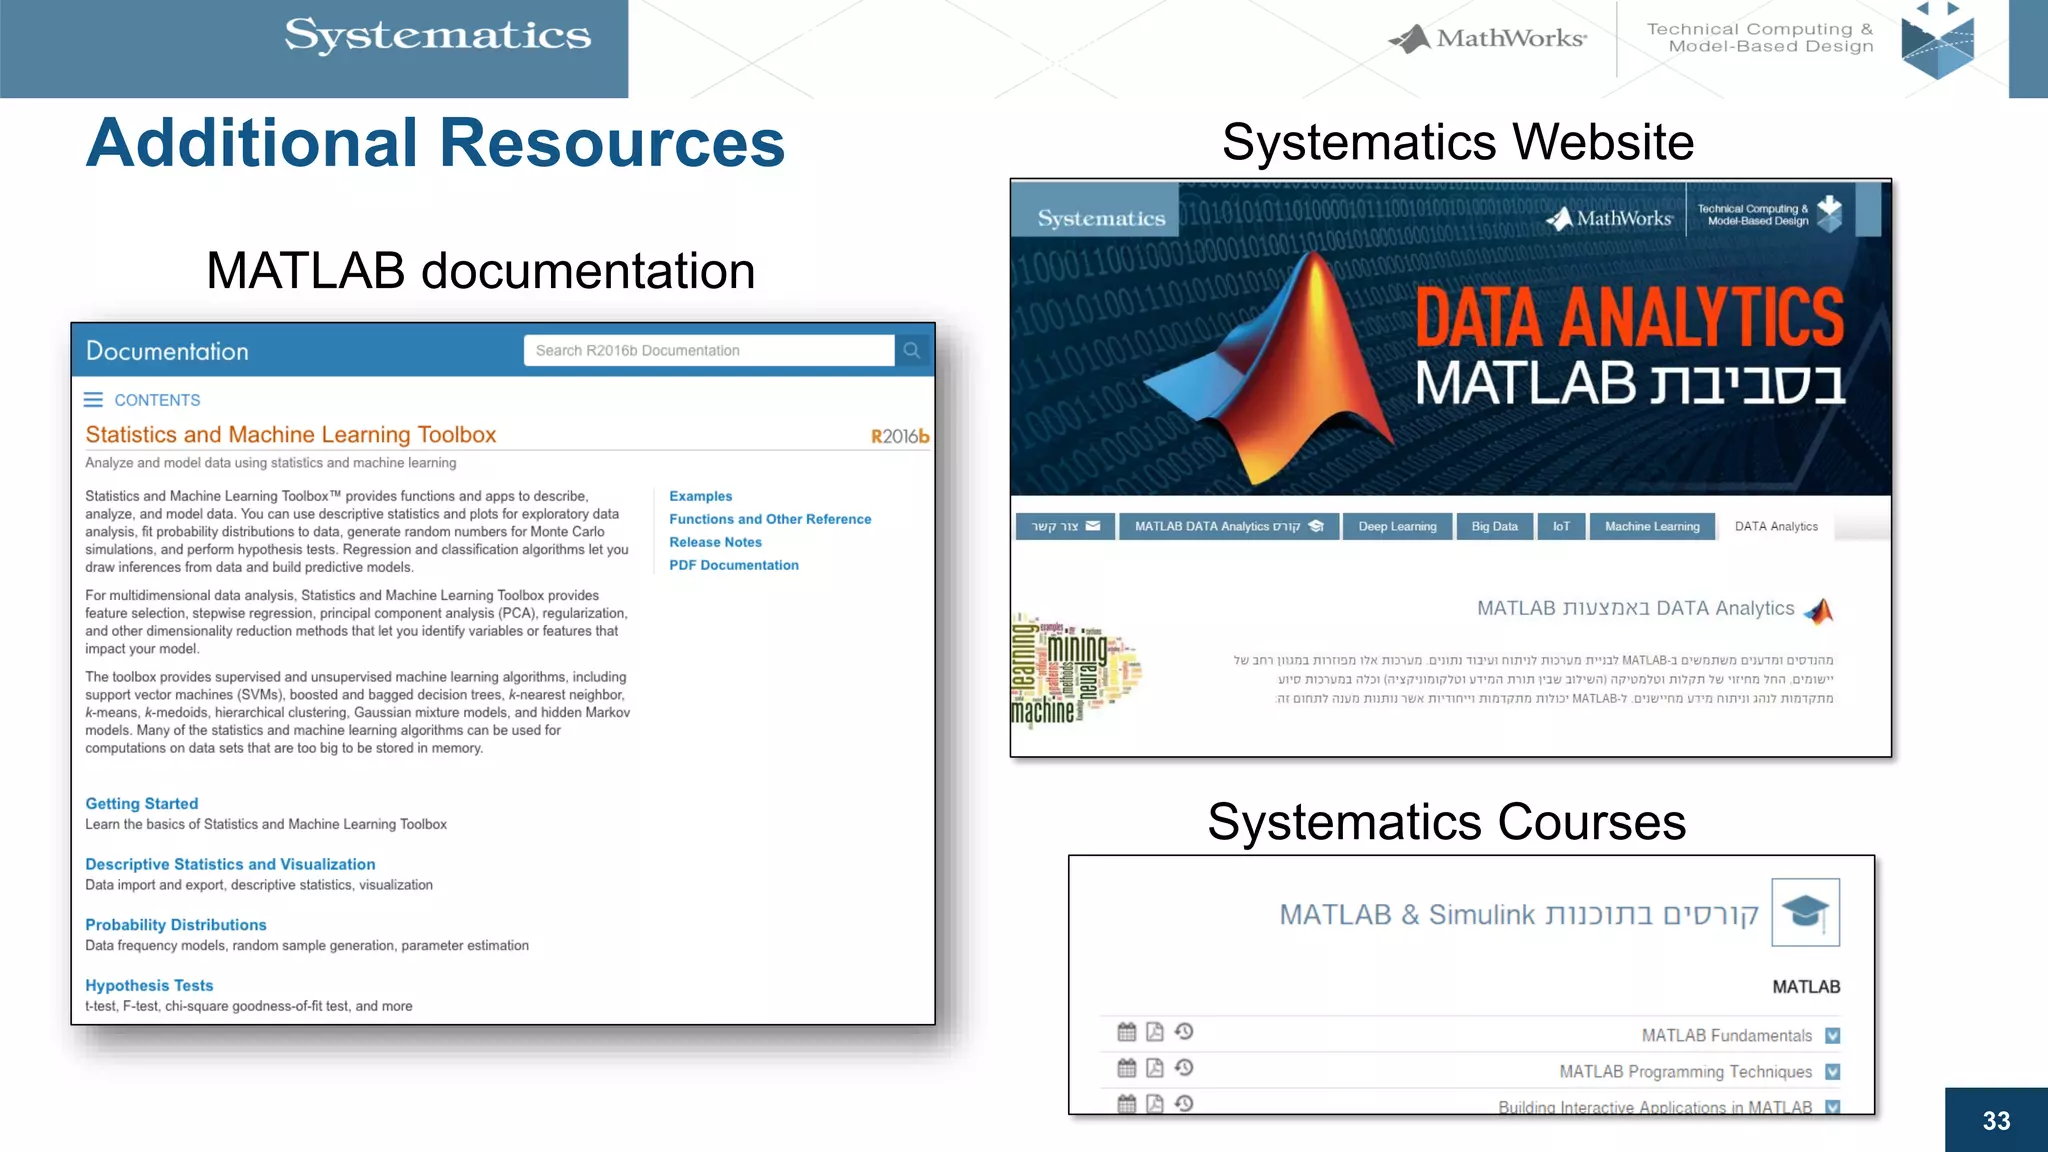Click the machine learning word cloud image
This screenshot has width=2048, height=1152.
(x=1076, y=670)
